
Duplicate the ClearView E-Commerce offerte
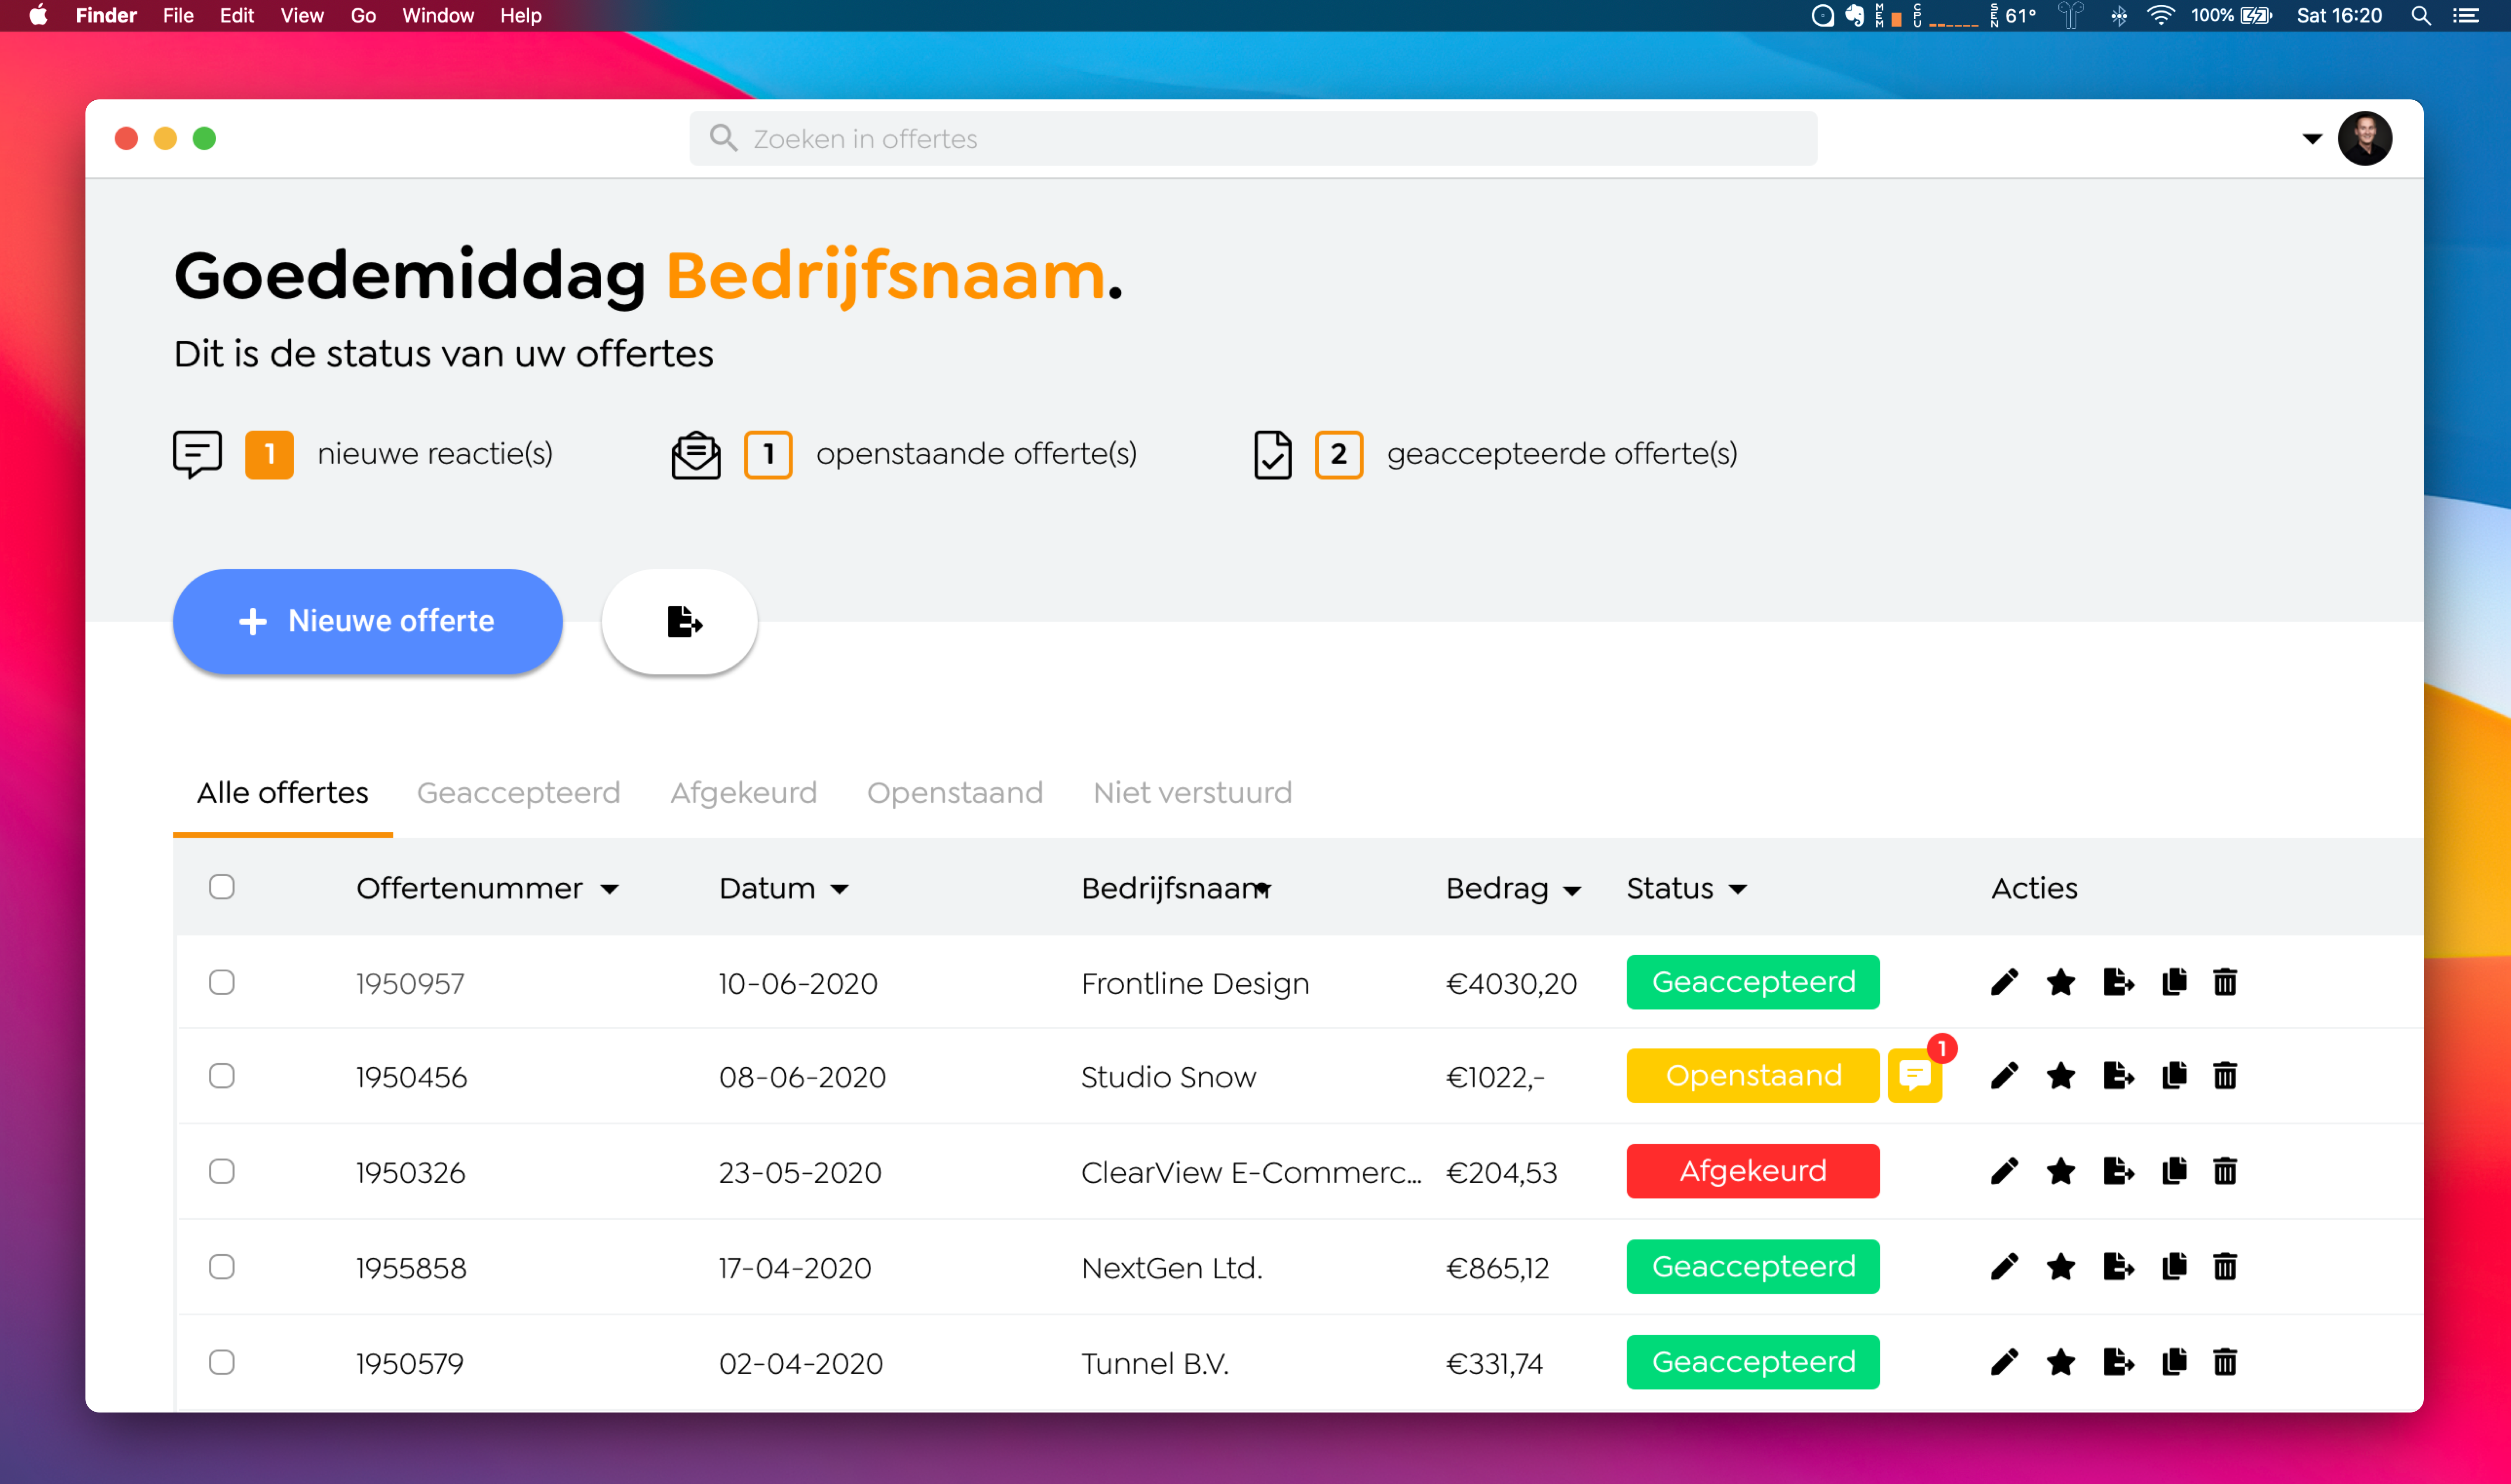[2174, 1171]
